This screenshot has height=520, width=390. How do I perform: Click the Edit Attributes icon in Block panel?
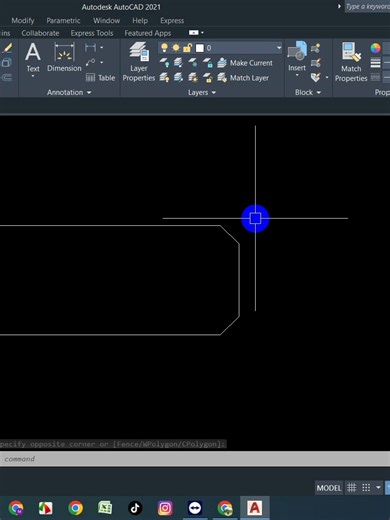click(315, 78)
